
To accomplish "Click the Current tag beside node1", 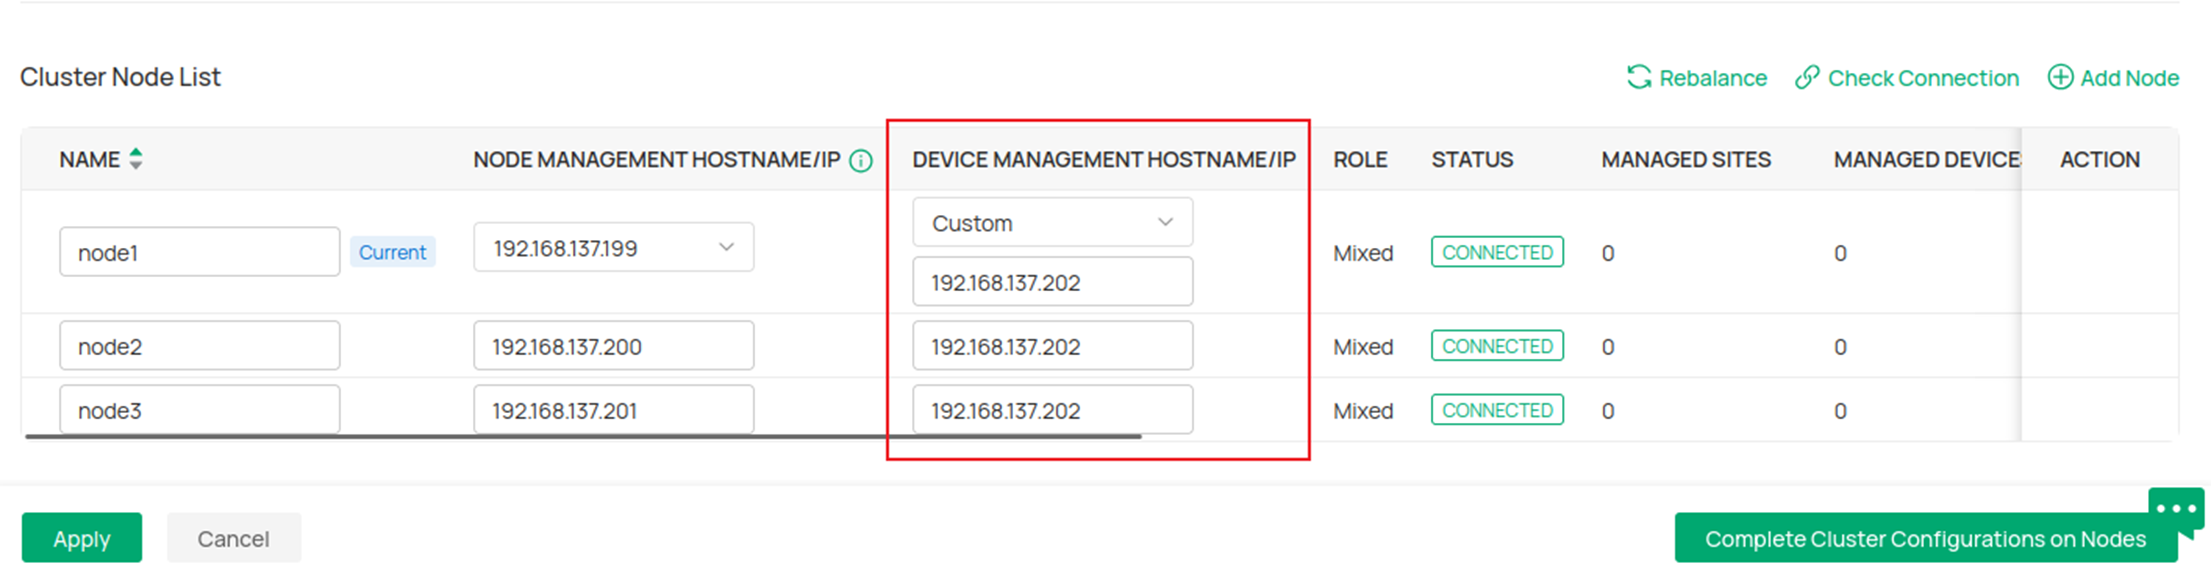I will point(392,252).
